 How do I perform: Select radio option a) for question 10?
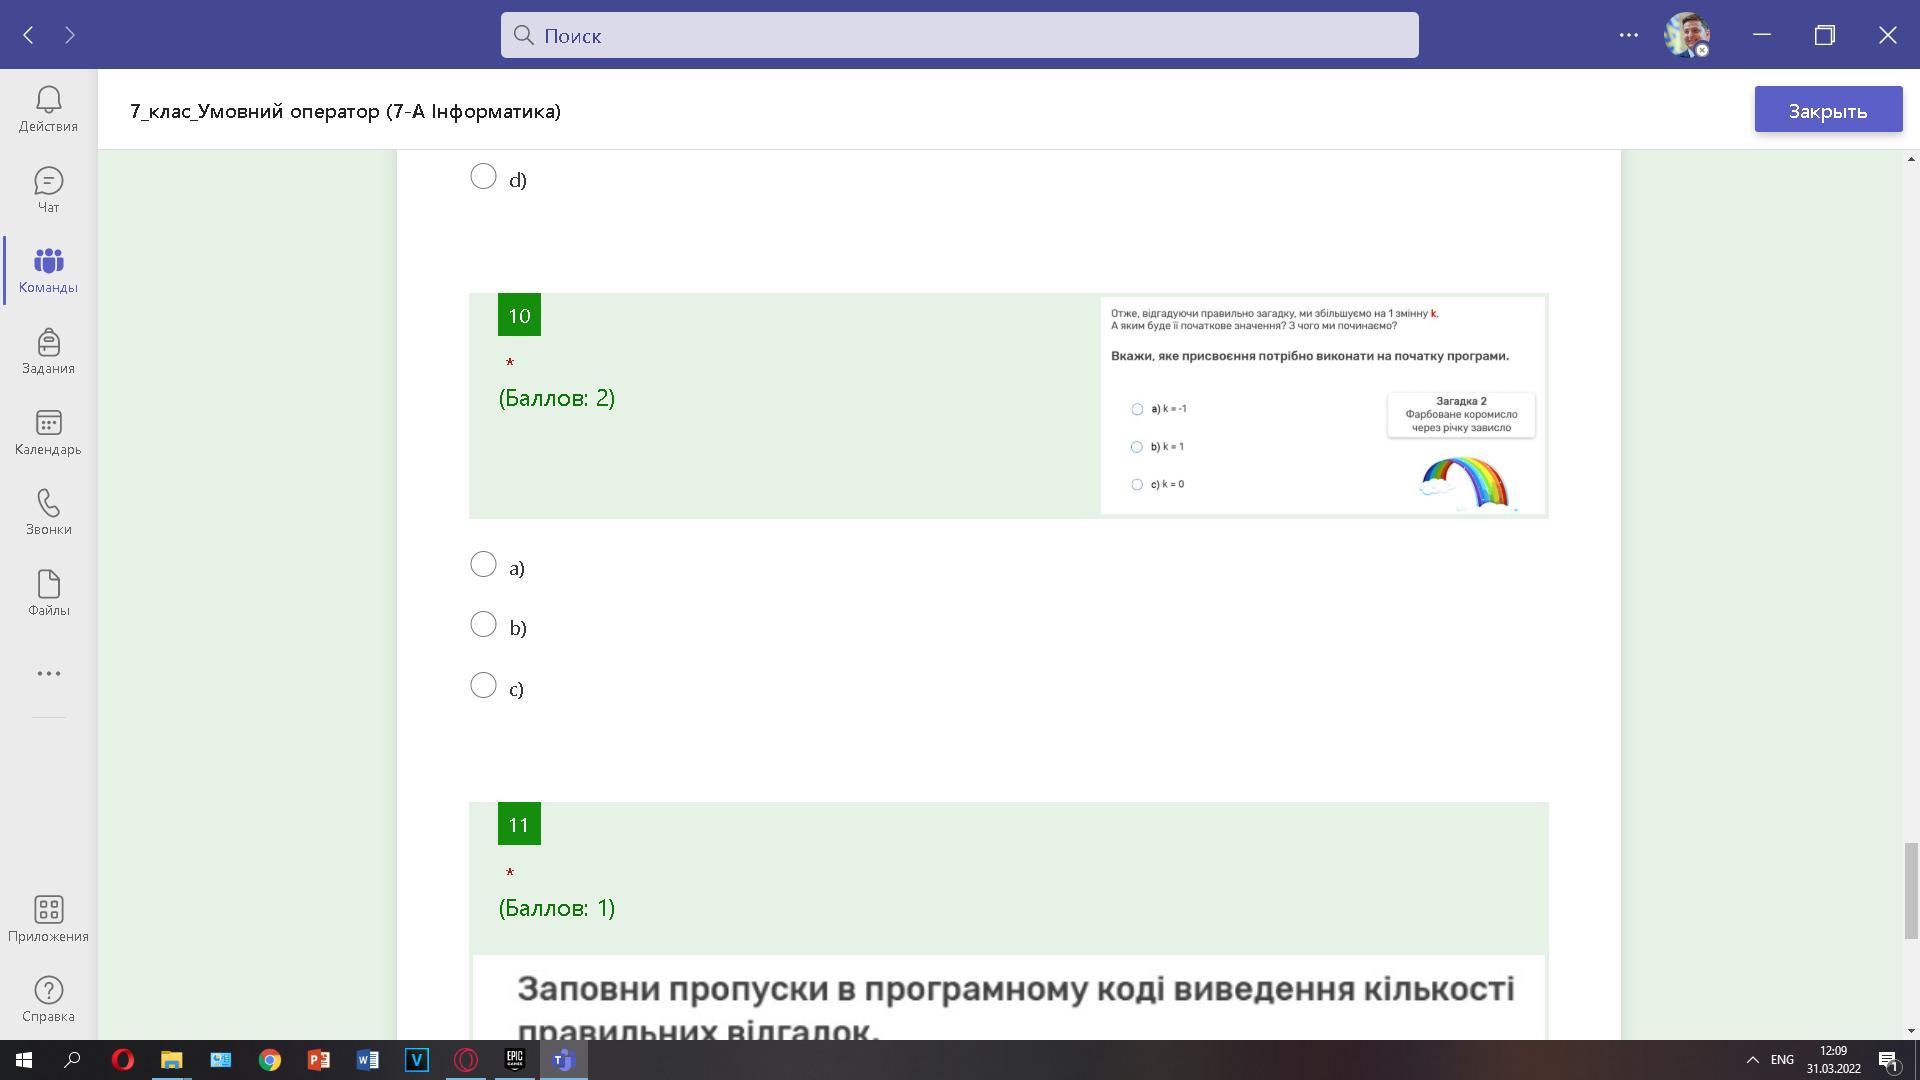point(483,565)
